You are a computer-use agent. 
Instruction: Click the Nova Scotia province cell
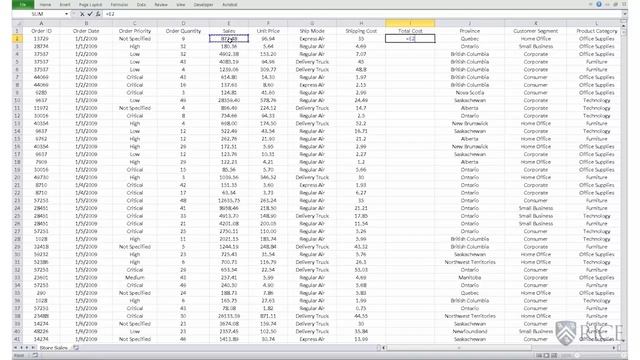click(470, 93)
